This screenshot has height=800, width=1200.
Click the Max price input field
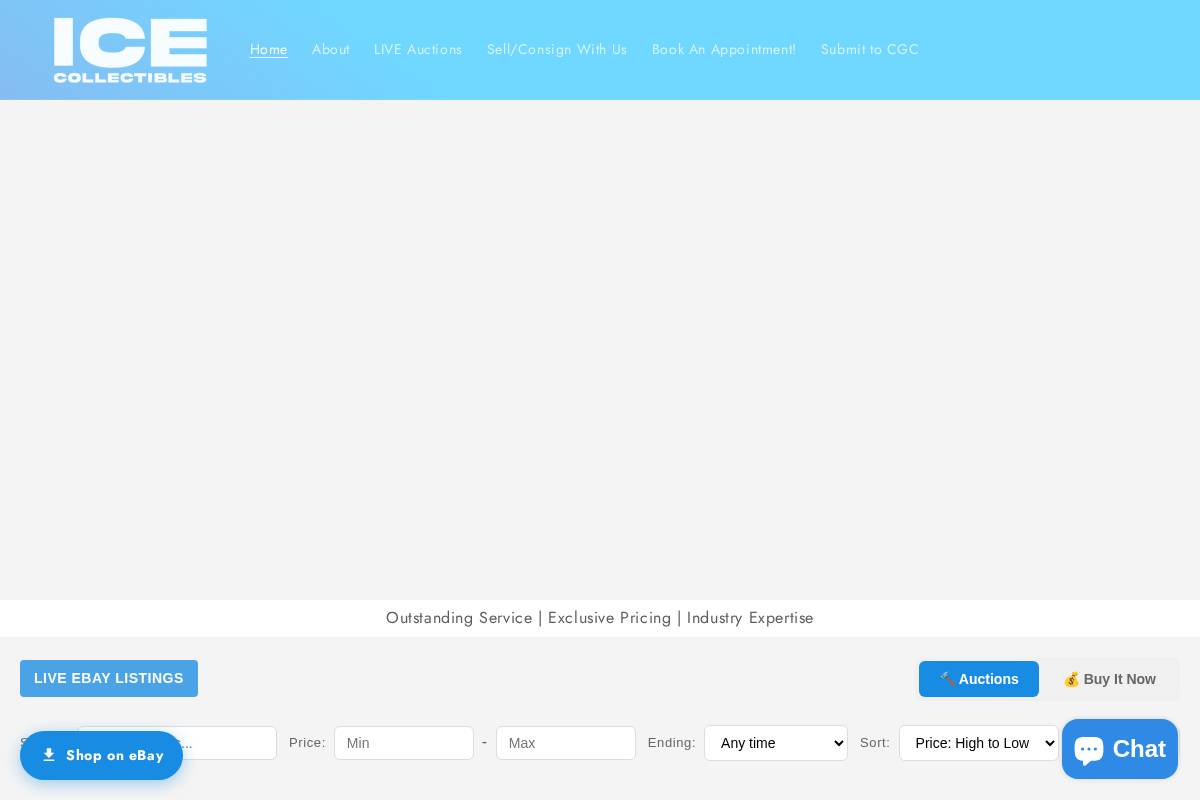pos(566,743)
